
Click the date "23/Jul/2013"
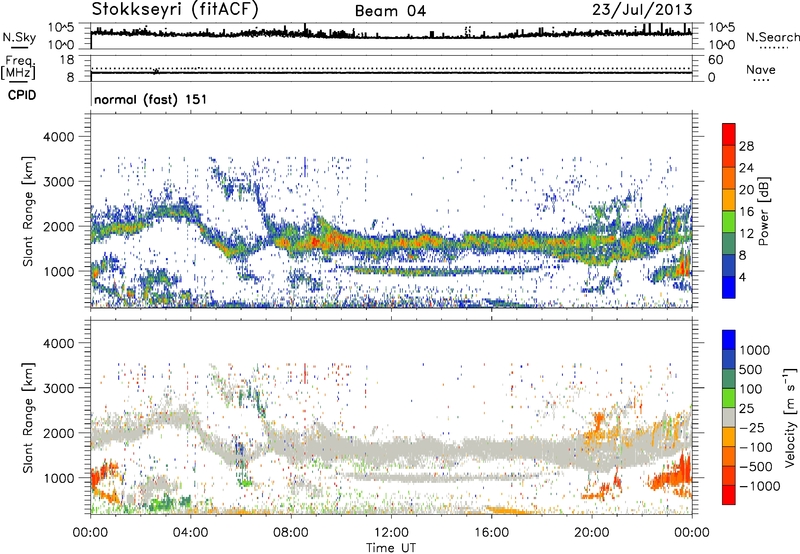click(x=642, y=9)
